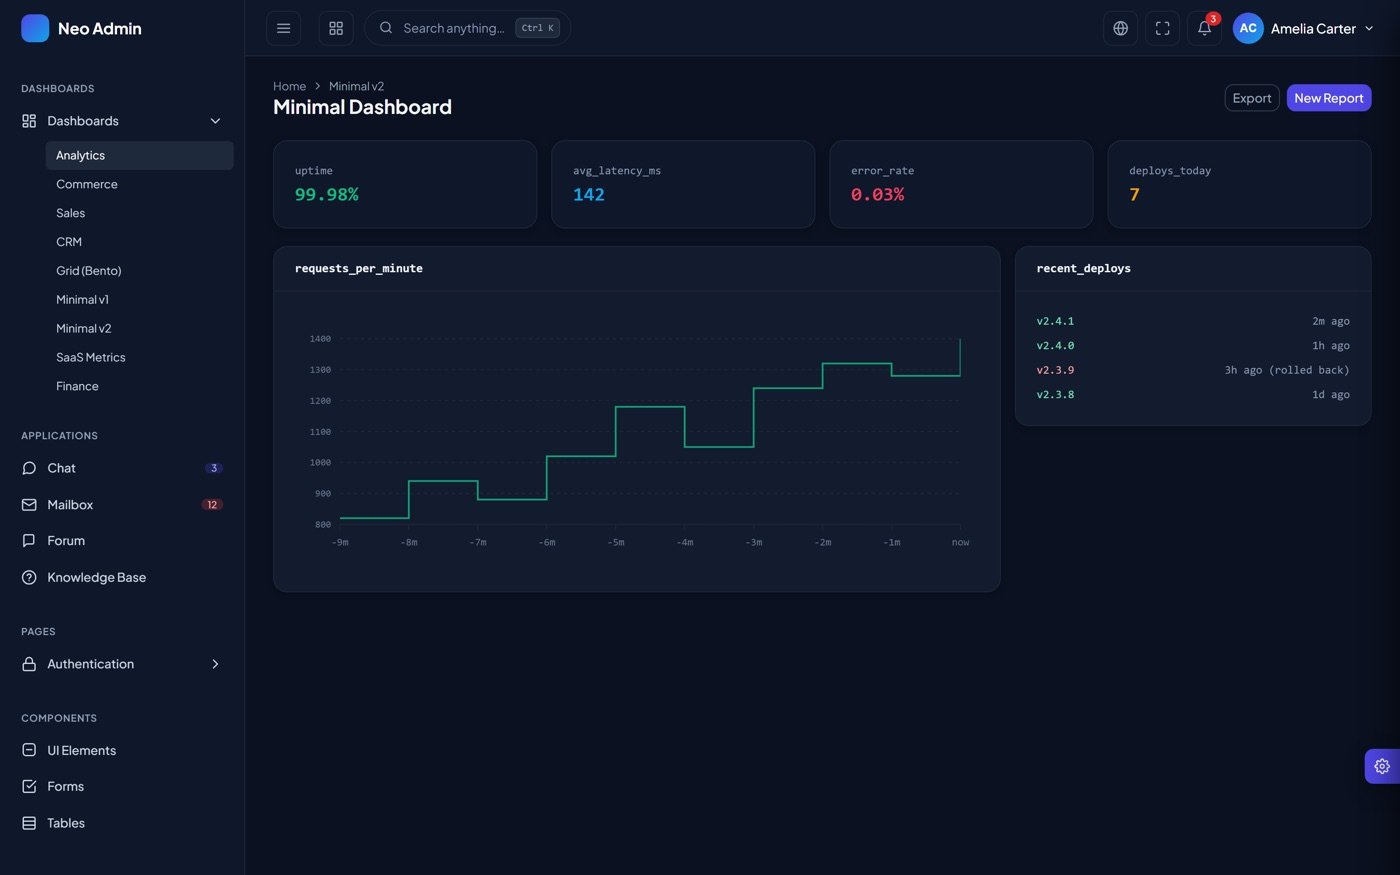This screenshot has width=1400, height=875.
Task: Click the search magnifier icon
Action: (386, 28)
